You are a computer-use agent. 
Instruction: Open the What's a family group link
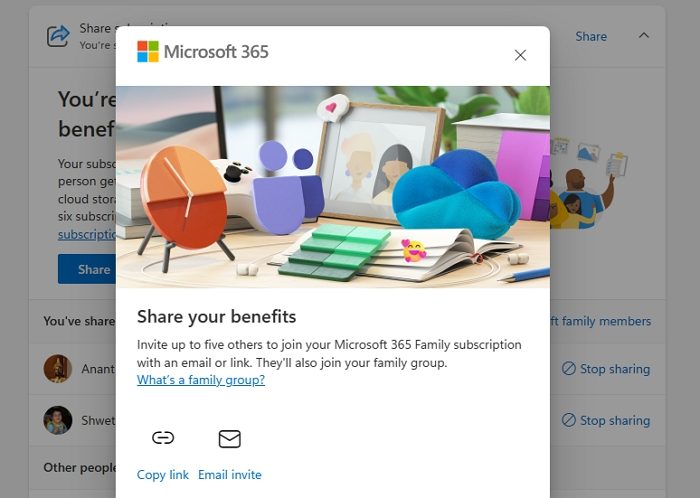(200, 380)
